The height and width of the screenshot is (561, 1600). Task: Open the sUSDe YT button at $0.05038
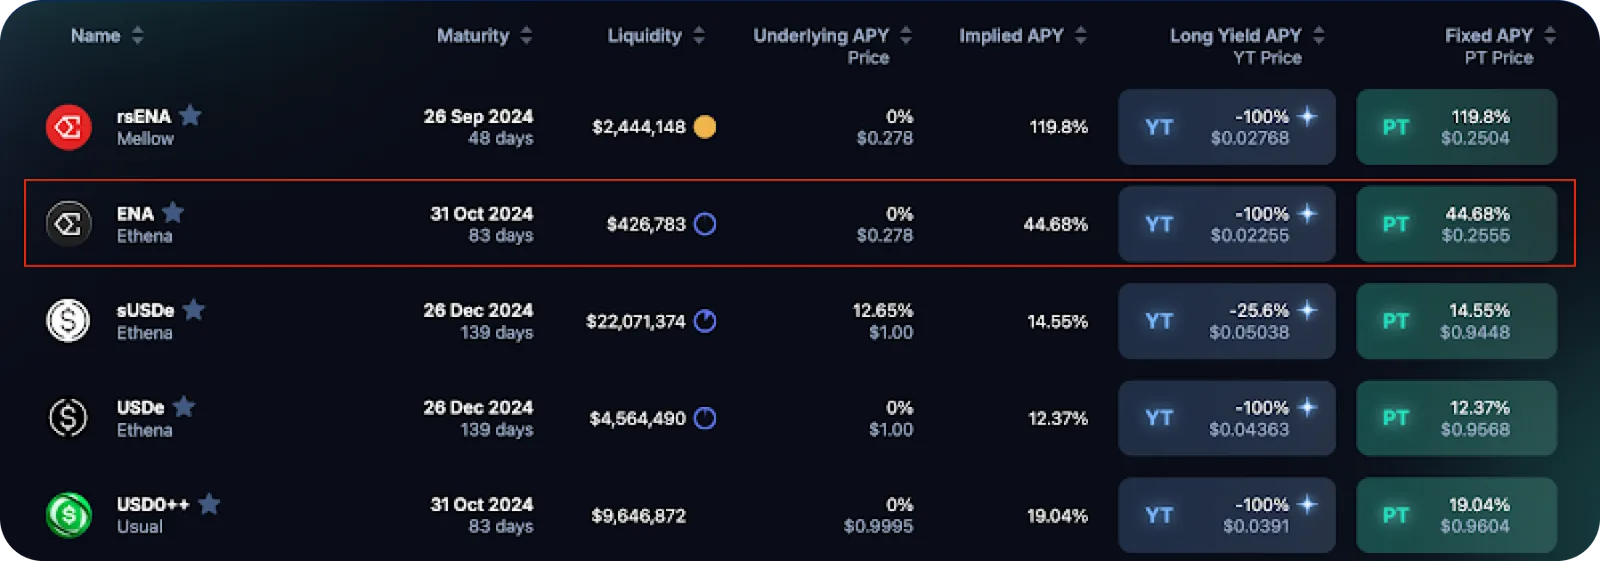pyautogui.click(x=1227, y=321)
